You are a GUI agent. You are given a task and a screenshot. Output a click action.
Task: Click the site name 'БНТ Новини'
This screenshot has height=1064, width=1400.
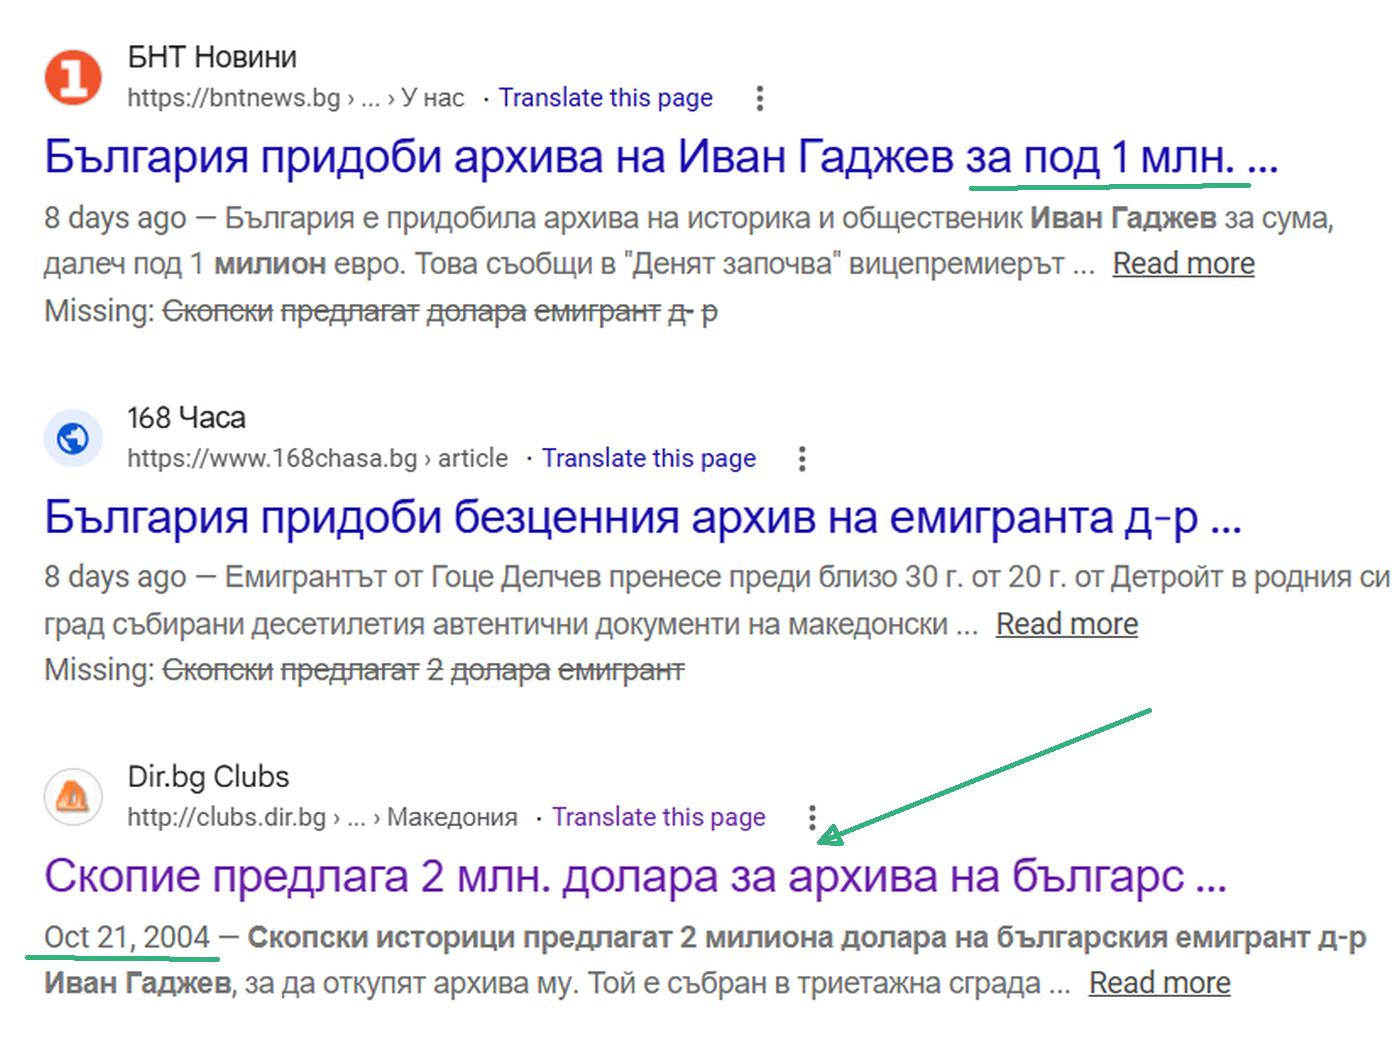(x=212, y=58)
